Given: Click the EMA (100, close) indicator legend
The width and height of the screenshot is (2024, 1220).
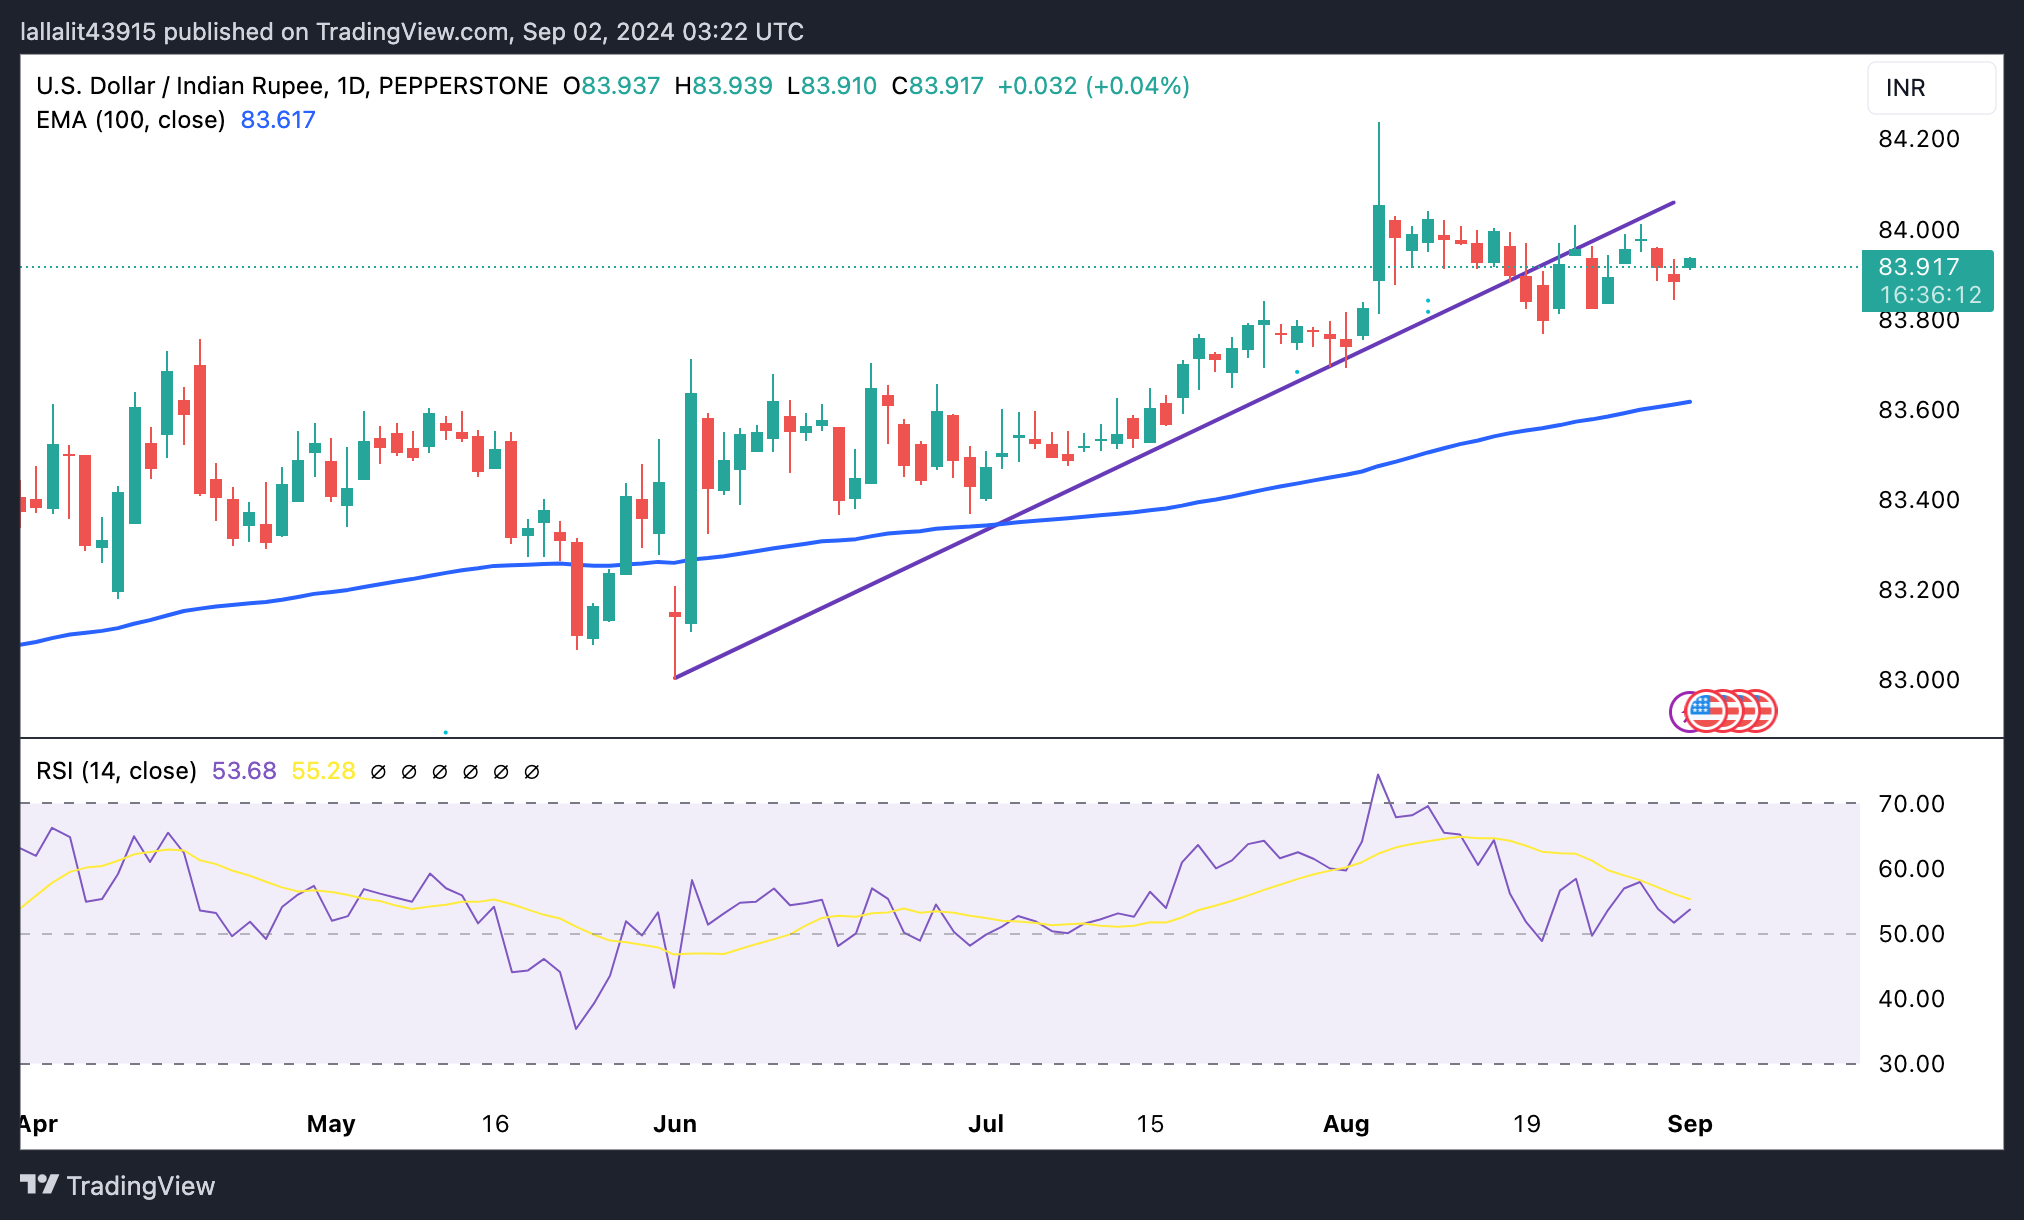Looking at the screenshot, I should pyautogui.click(x=130, y=120).
